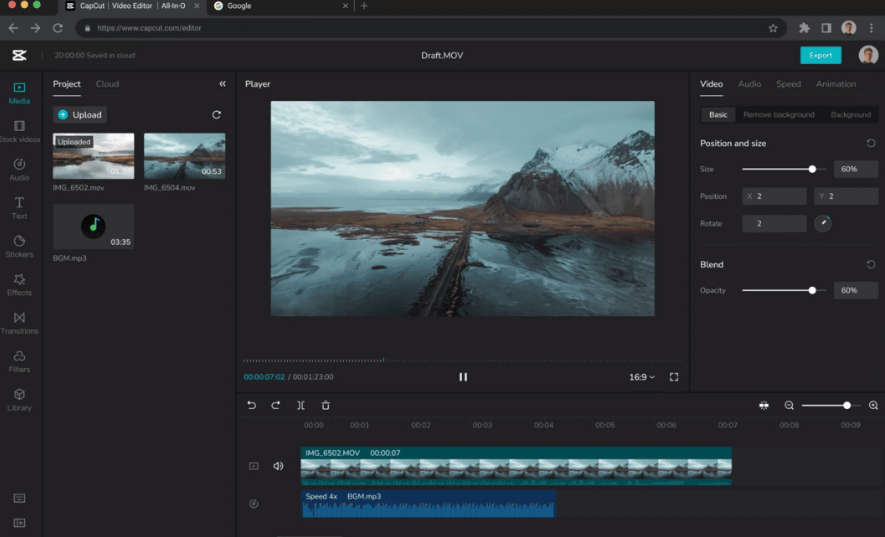This screenshot has width=885, height=537.
Task: Redo the last edit
Action: [275, 405]
